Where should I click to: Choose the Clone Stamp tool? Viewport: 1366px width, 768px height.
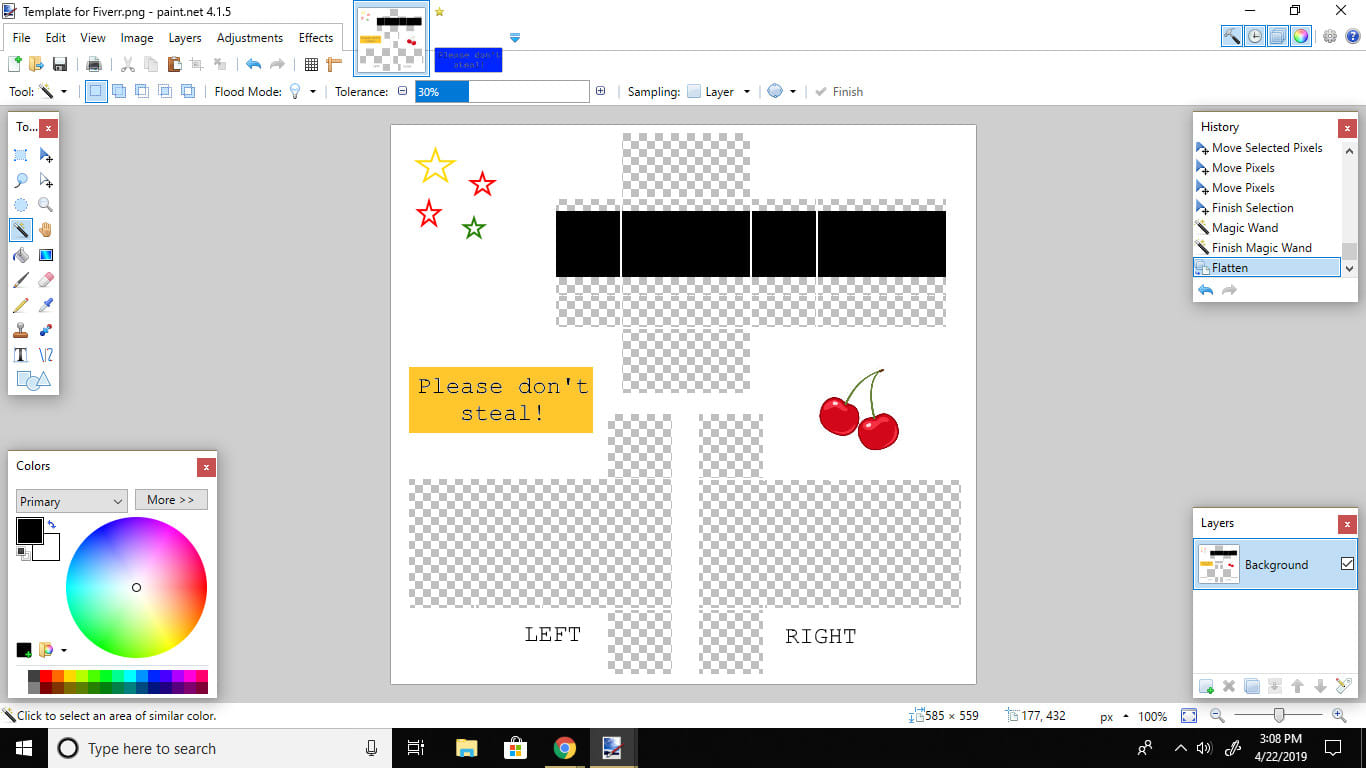click(20, 330)
